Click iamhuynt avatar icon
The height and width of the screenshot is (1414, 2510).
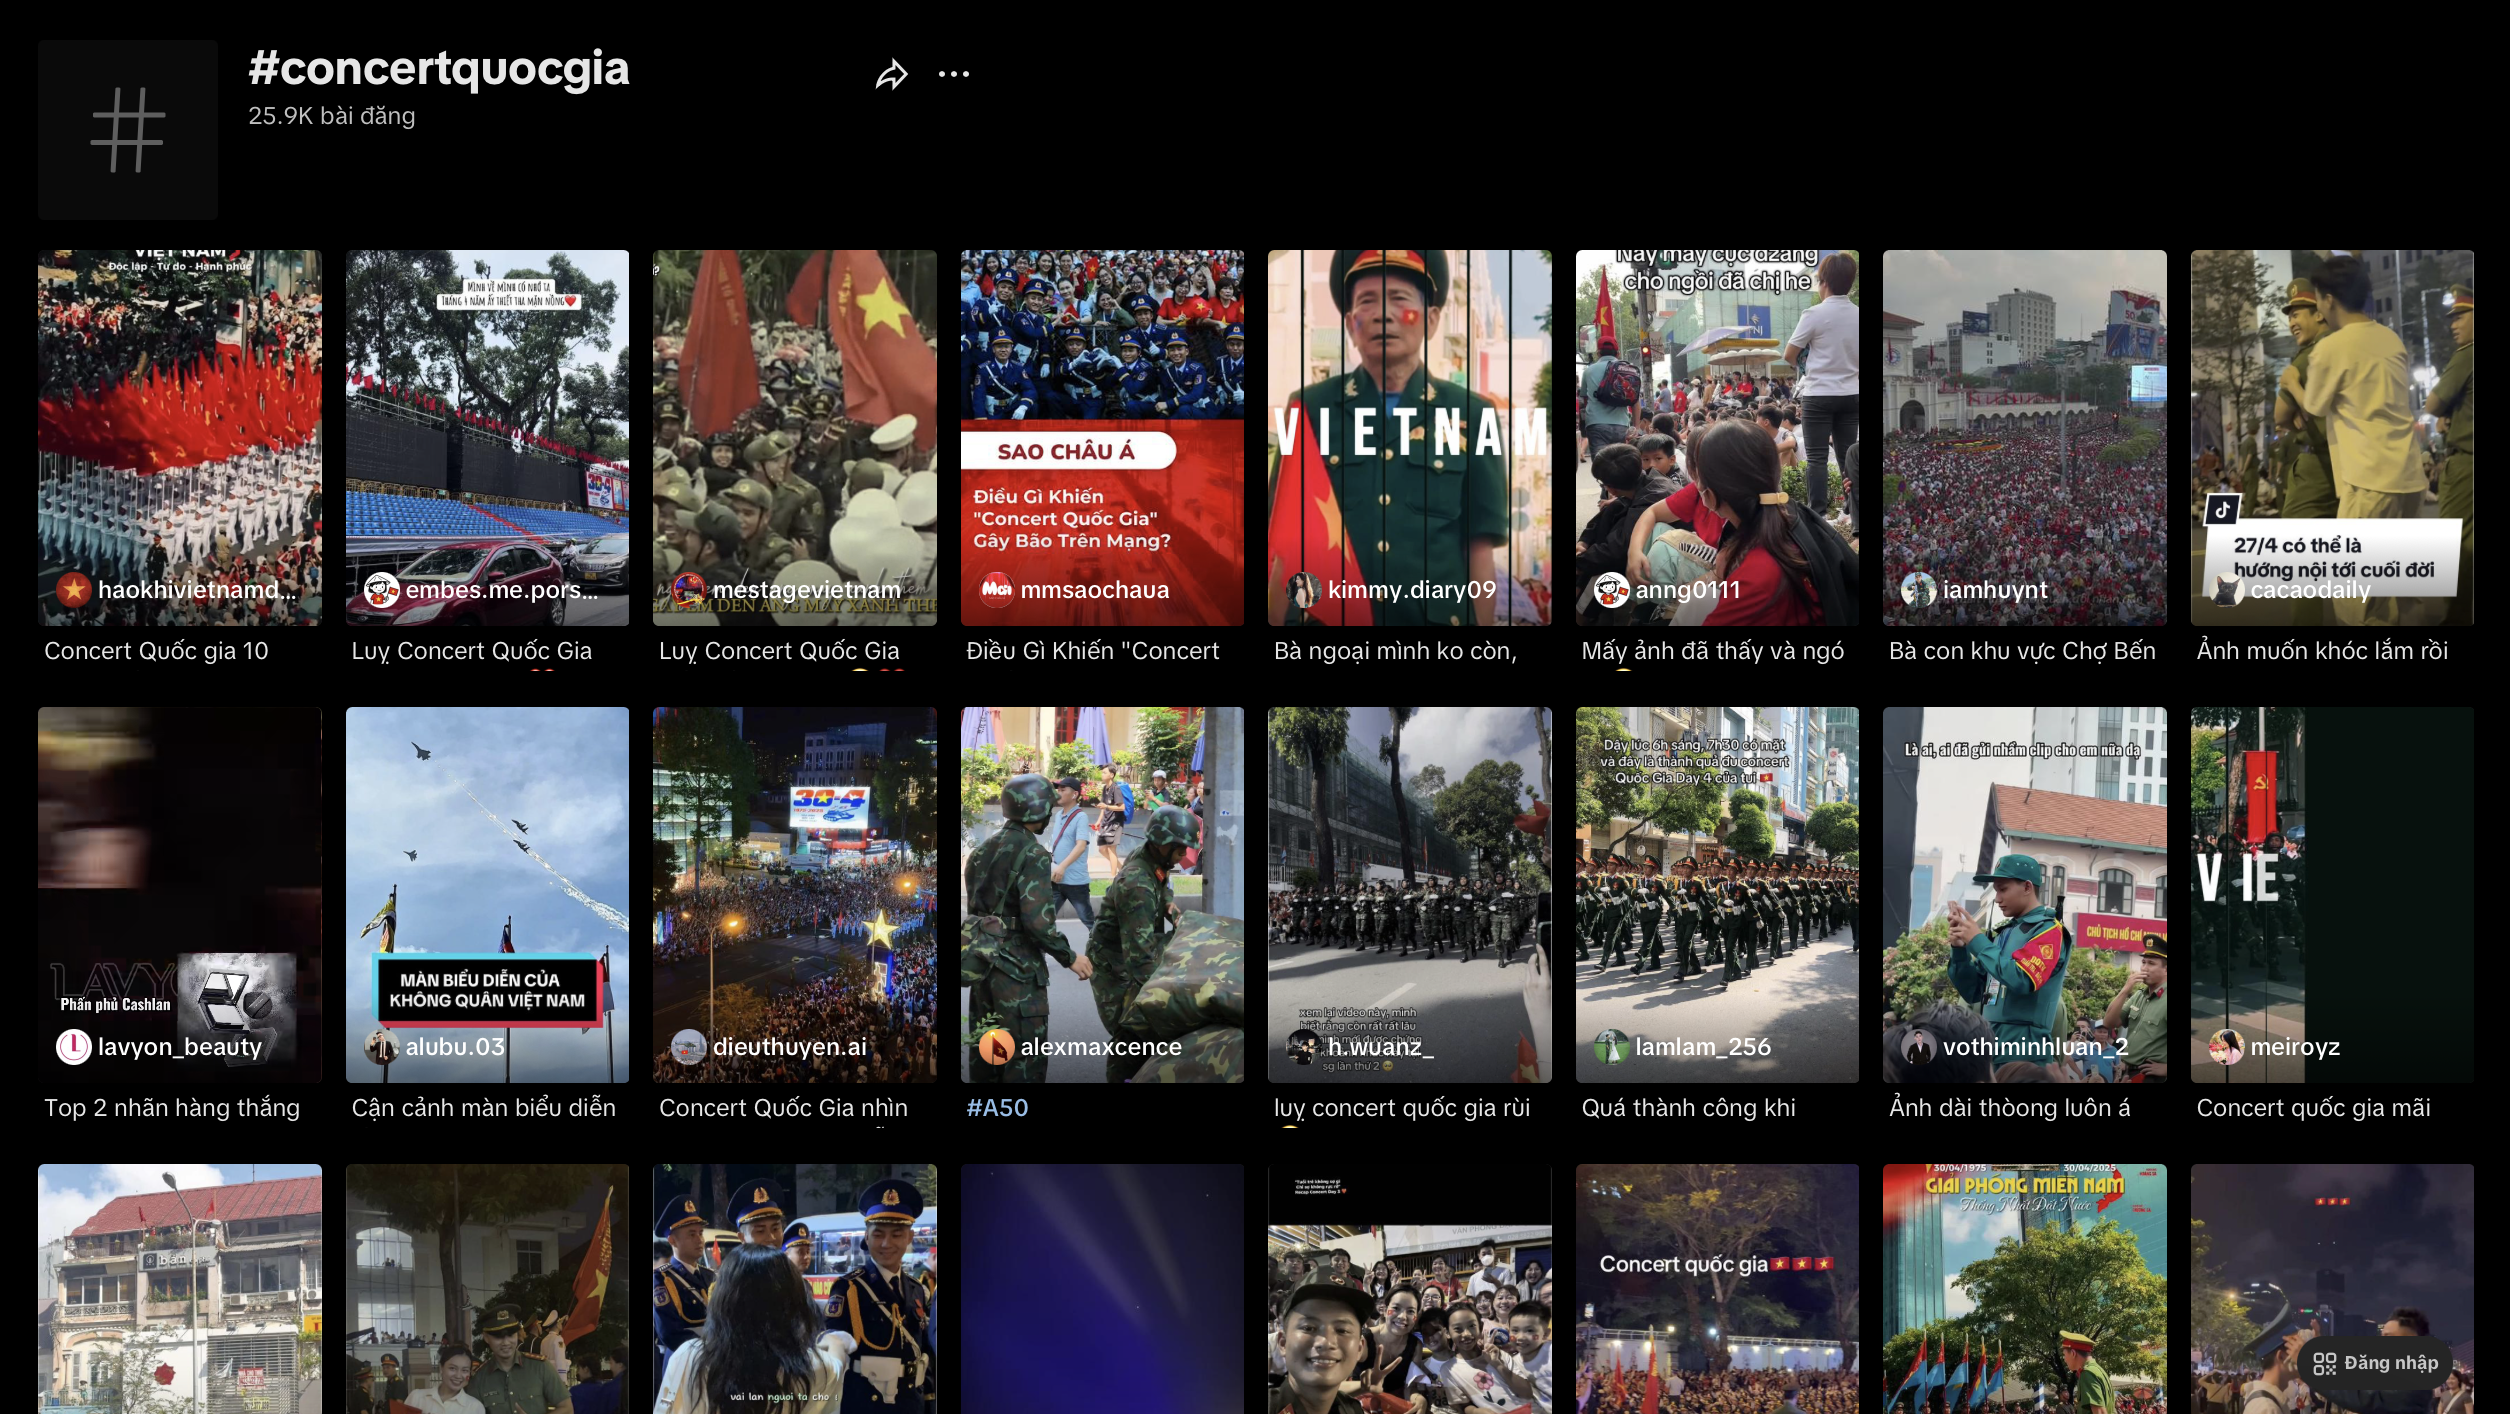coord(1919,590)
